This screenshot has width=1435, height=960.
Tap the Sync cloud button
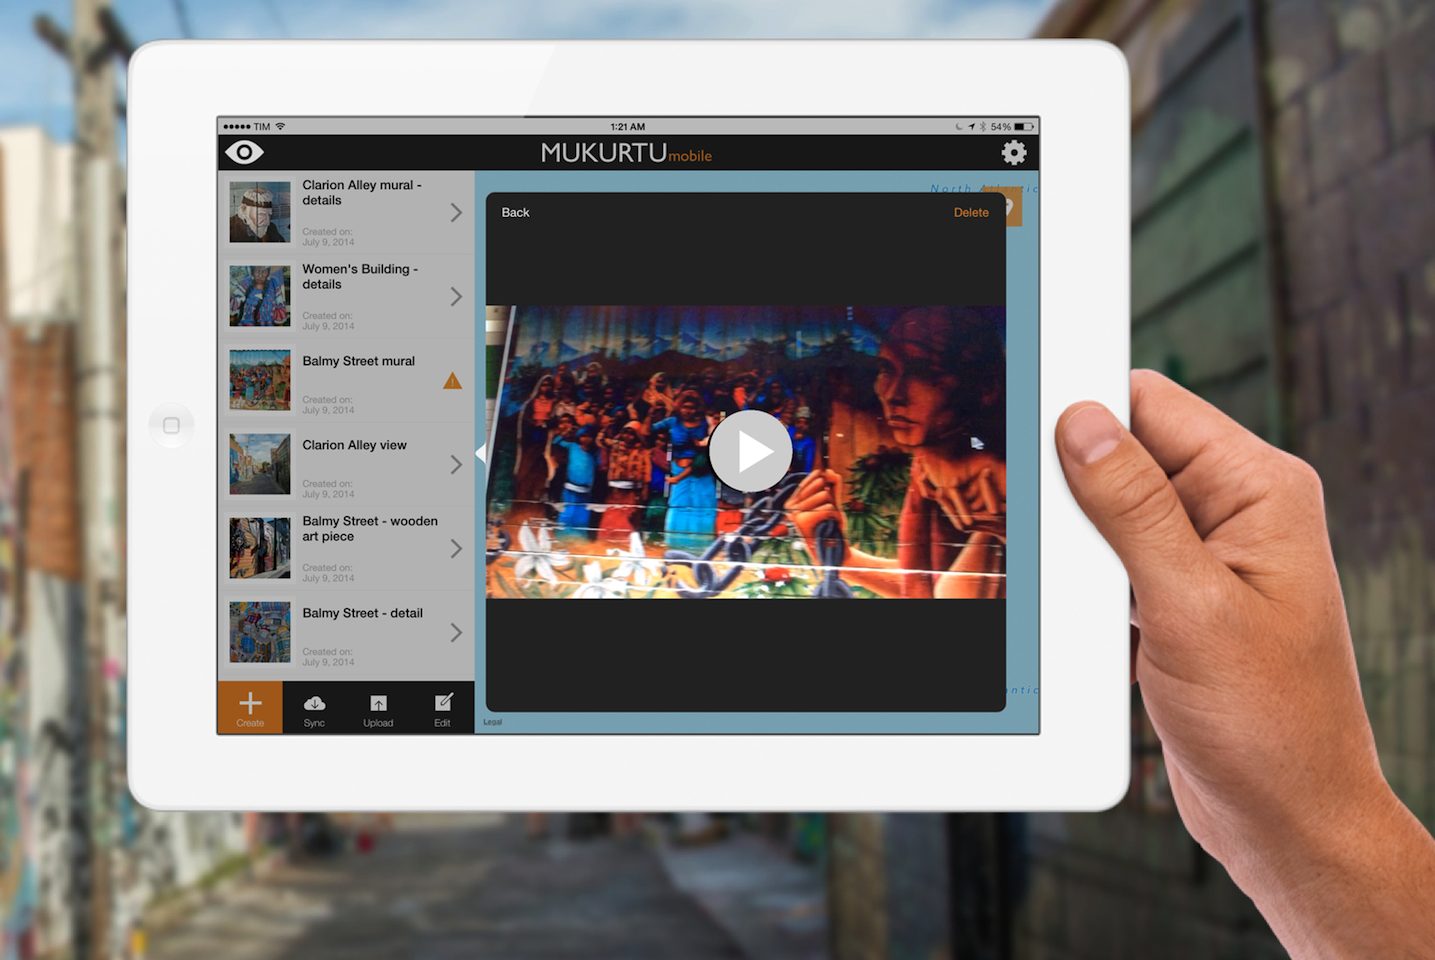coord(314,708)
